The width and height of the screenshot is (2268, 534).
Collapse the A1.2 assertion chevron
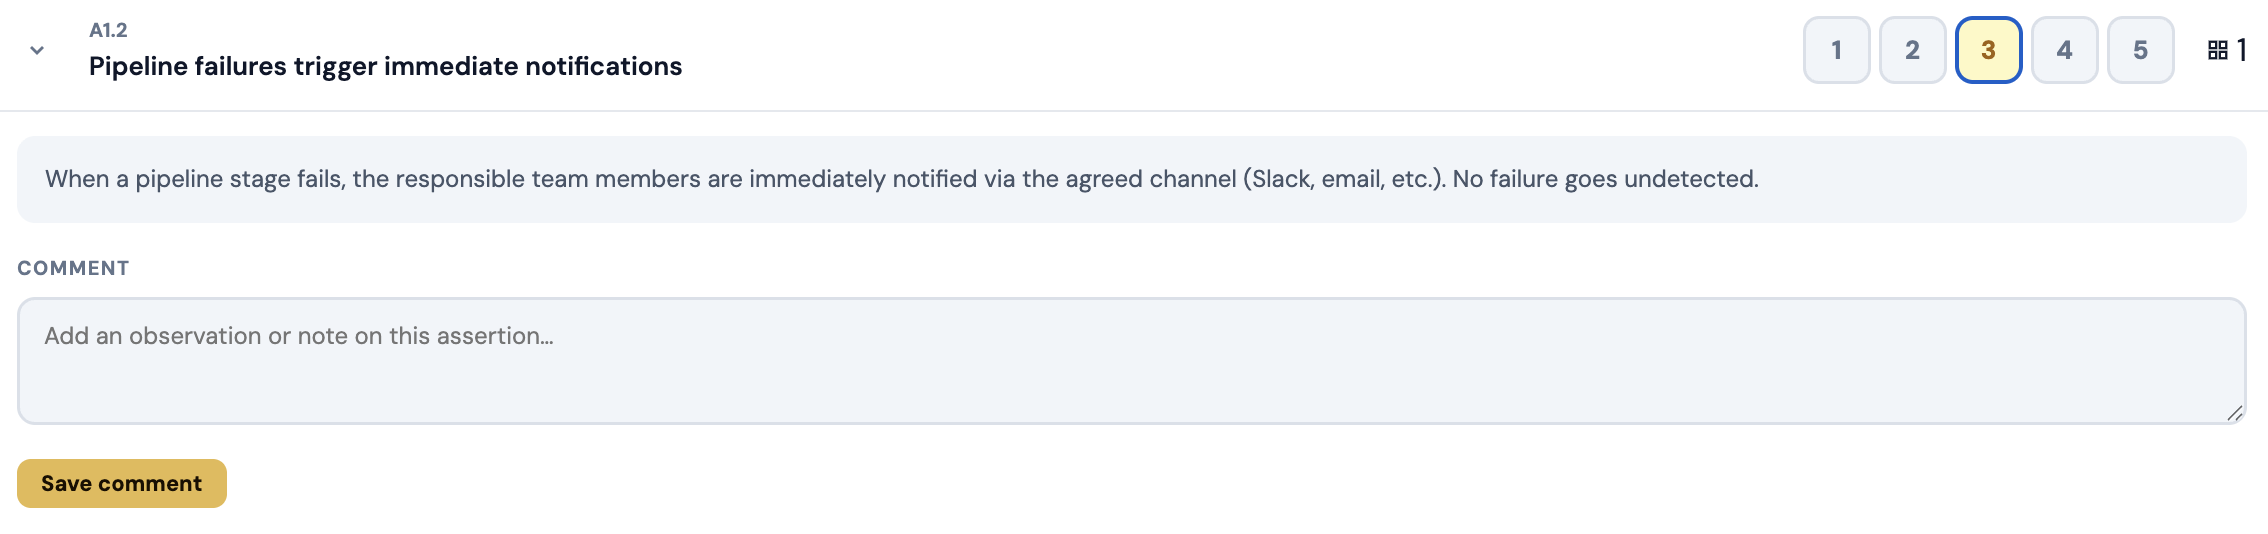(x=37, y=50)
